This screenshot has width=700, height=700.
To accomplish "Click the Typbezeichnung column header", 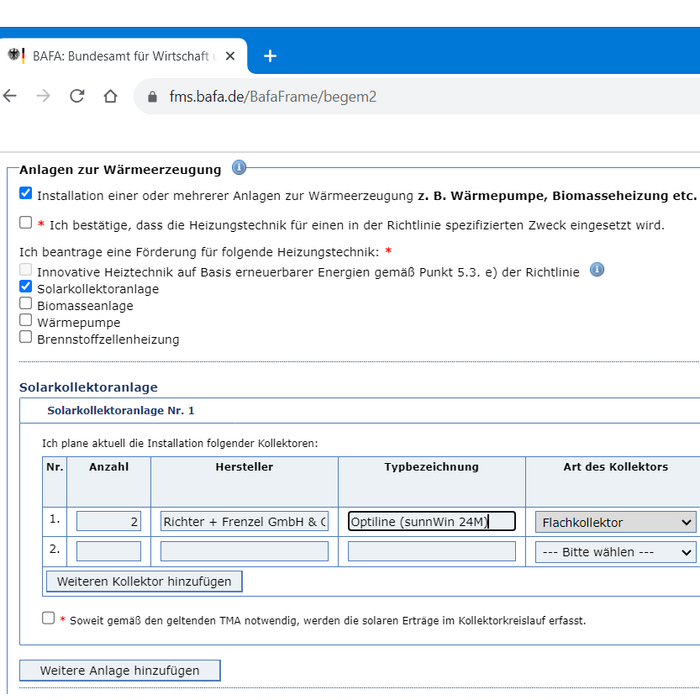I will click(x=431, y=467).
